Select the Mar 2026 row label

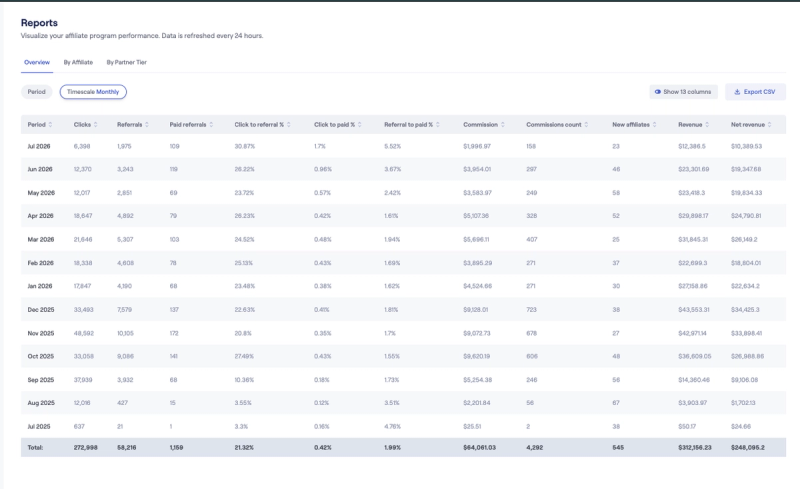40,239
